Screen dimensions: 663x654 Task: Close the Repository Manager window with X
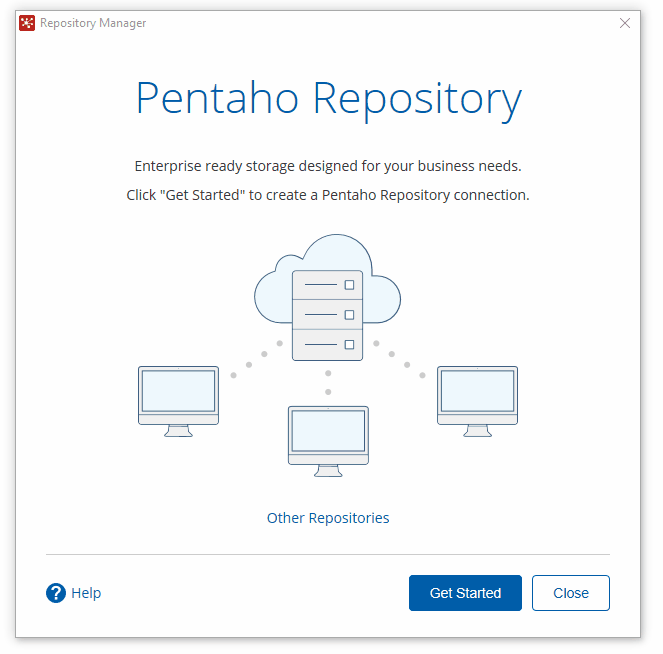point(625,23)
